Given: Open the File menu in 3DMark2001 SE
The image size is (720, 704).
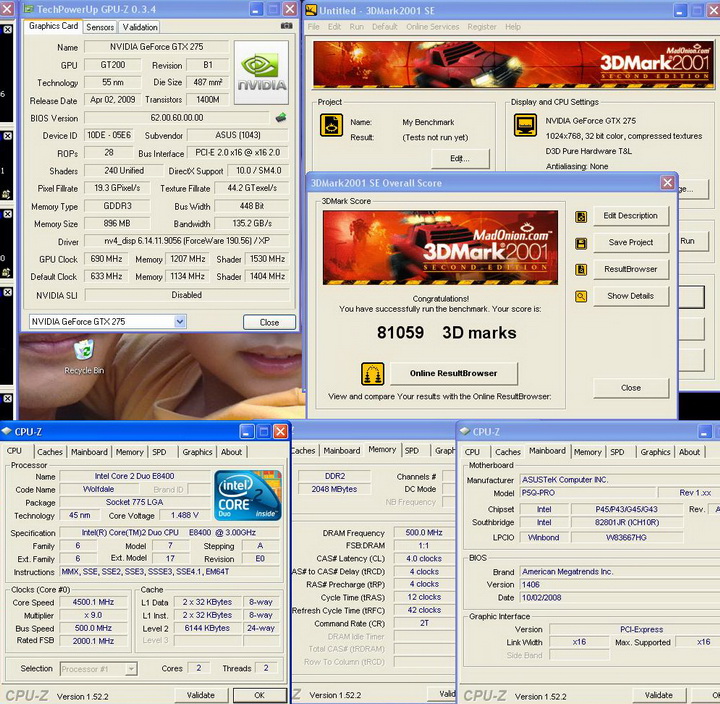Looking at the screenshot, I should 314,27.
